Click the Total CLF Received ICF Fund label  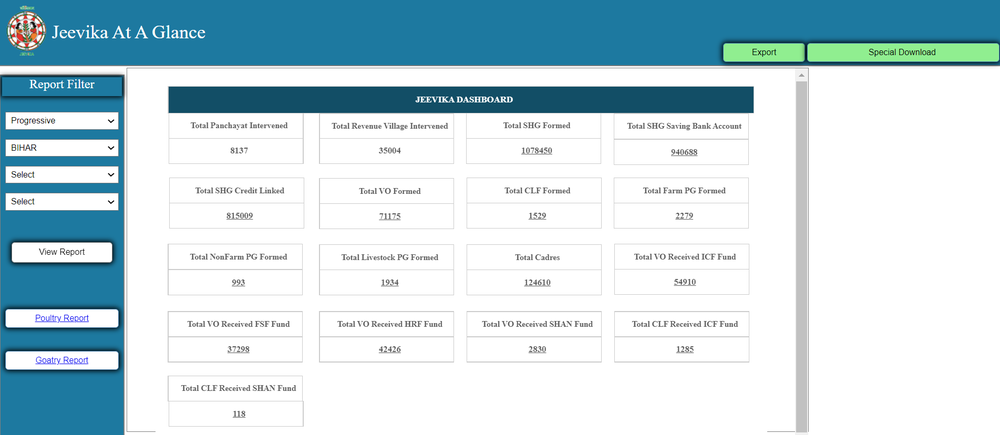click(684, 324)
